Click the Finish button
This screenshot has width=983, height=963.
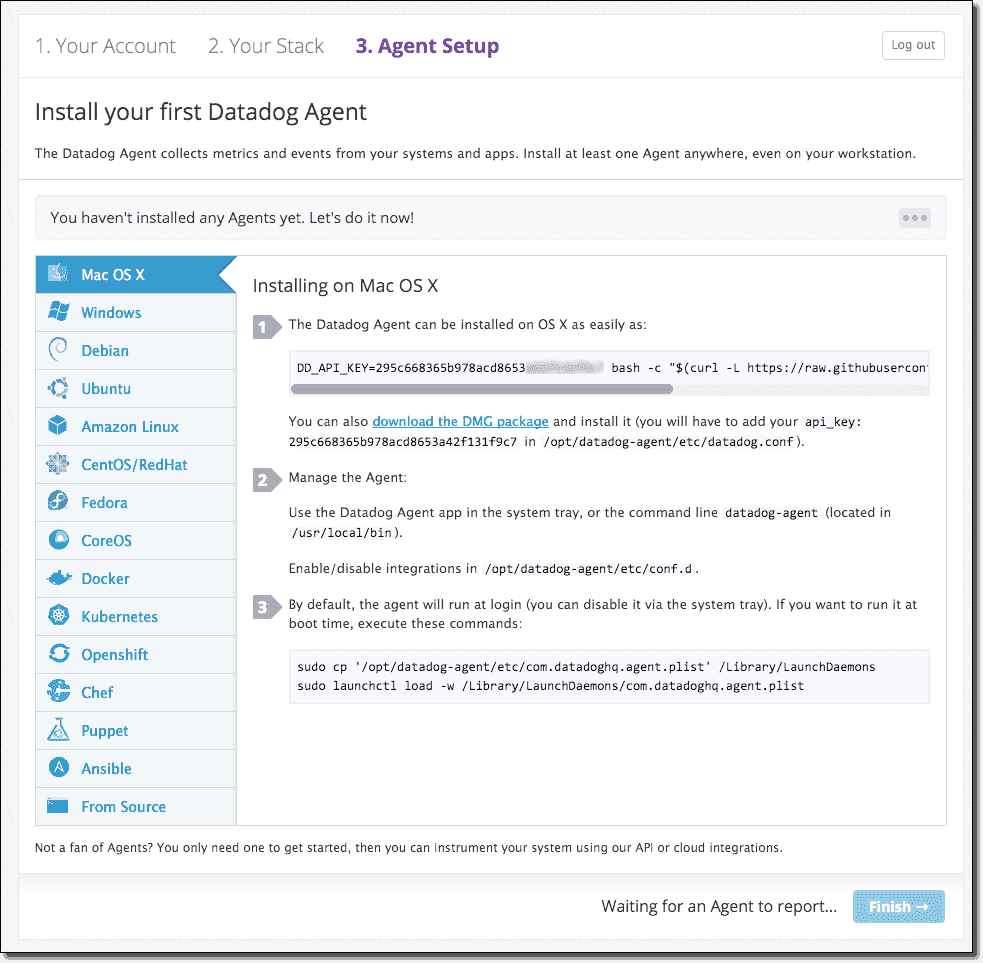(x=898, y=906)
